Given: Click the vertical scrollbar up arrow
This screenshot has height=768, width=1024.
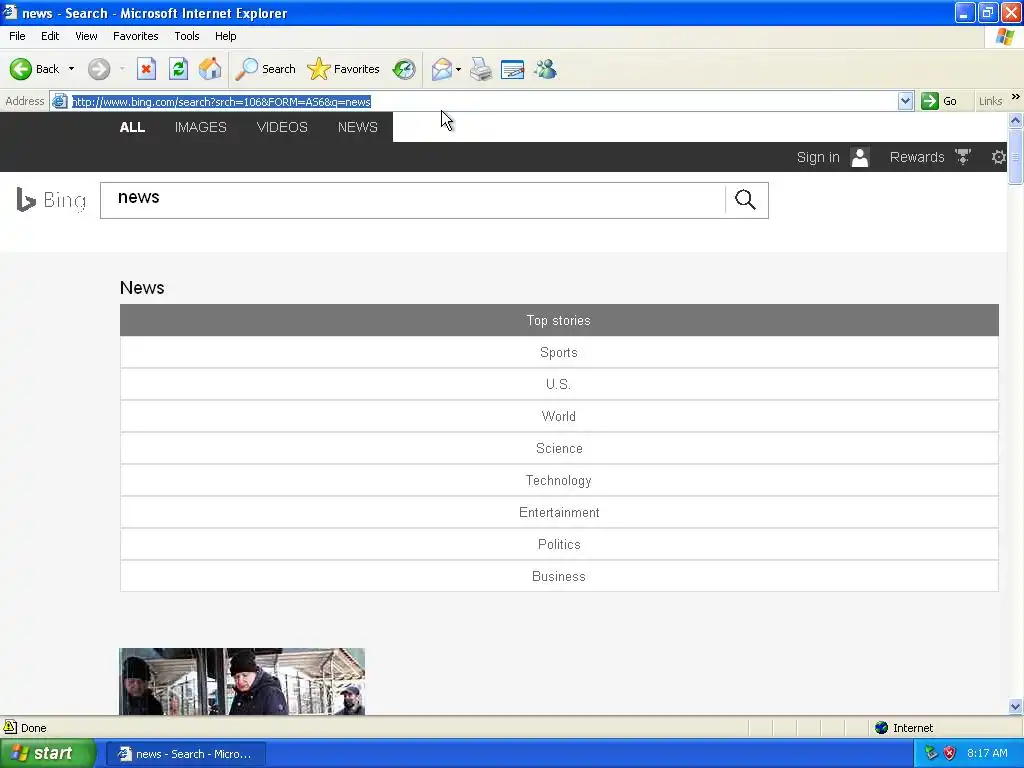Looking at the screenshot, I should [x=1016, y=120].
